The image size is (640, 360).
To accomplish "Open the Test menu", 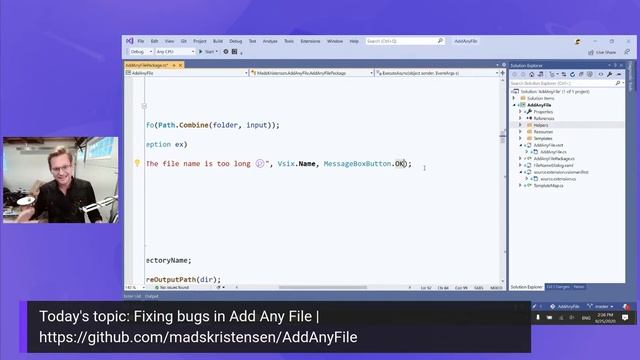I will click(252, 41).
